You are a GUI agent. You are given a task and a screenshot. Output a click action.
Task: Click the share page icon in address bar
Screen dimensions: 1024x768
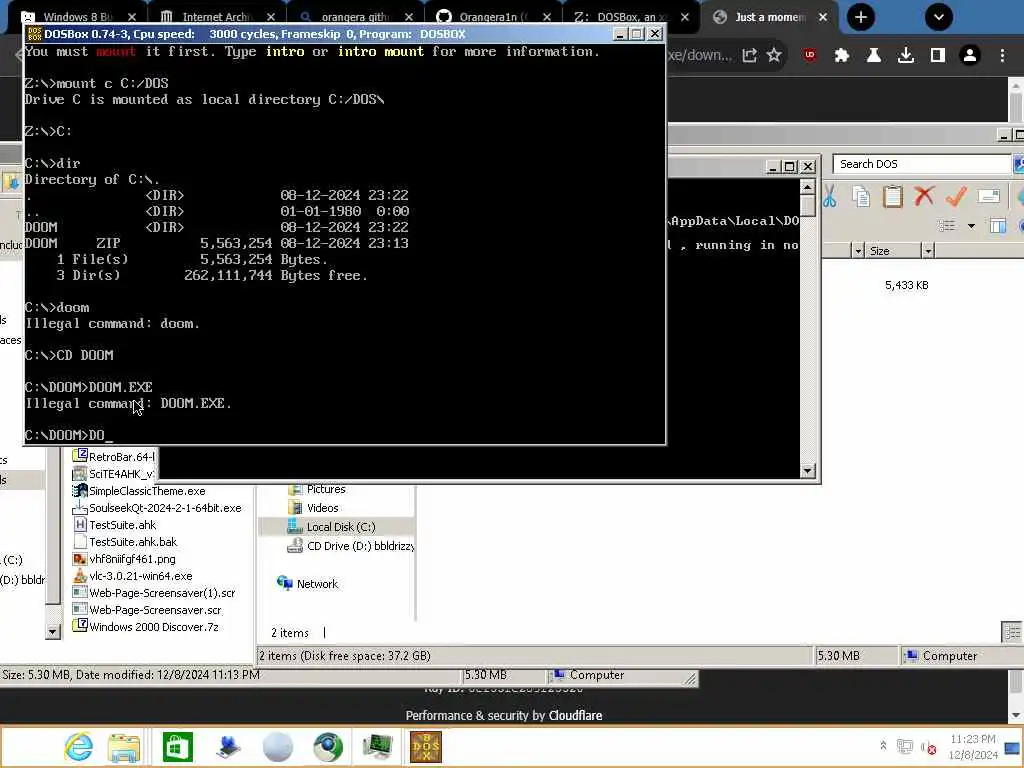[x=750, y=56]
